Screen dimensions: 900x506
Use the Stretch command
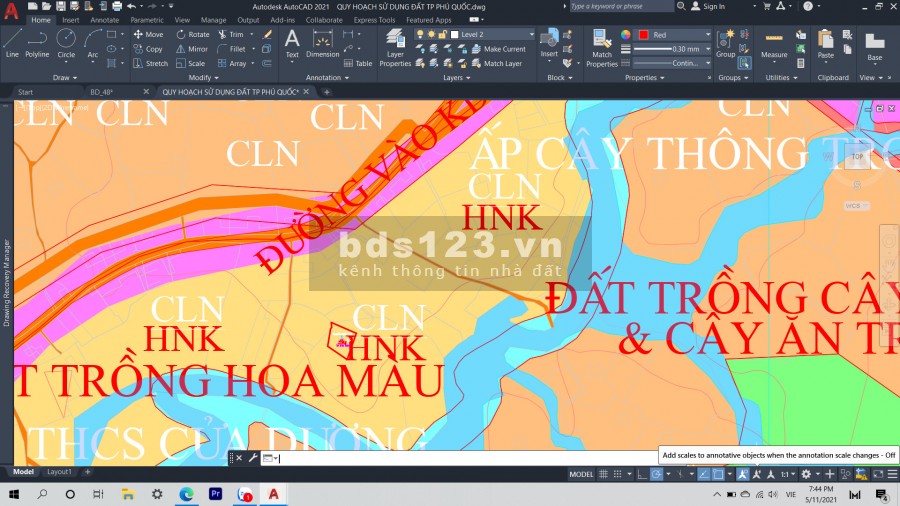(150, 63)
